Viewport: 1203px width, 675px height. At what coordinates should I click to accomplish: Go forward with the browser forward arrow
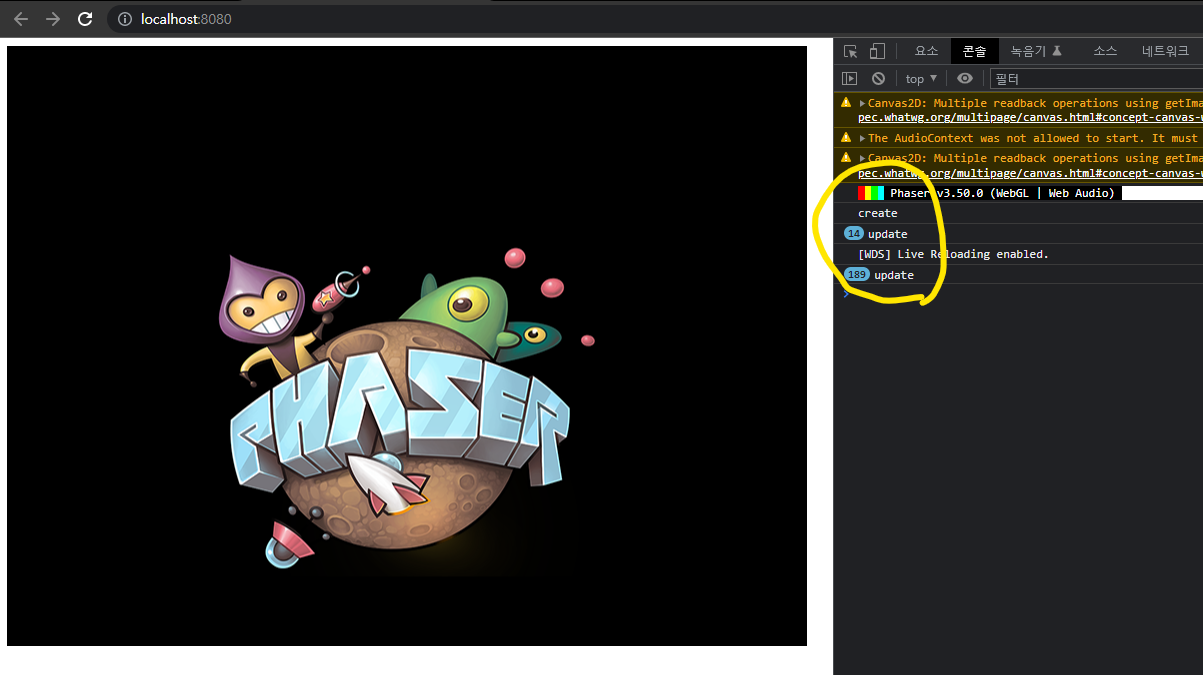click(53, 19)
